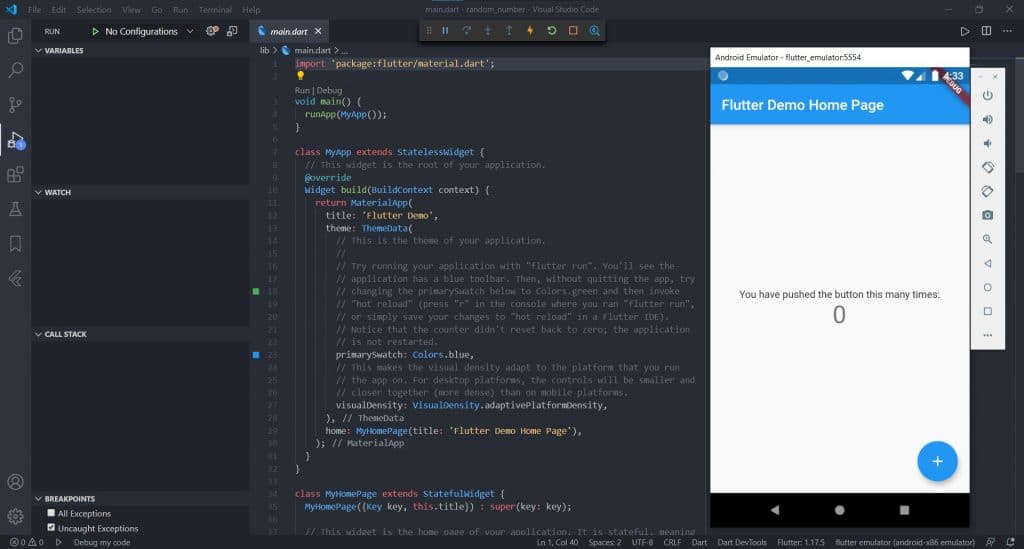This screenshot has height=549, width=1024.
Task: Open the Edit menu
Action: pos(59,10)
